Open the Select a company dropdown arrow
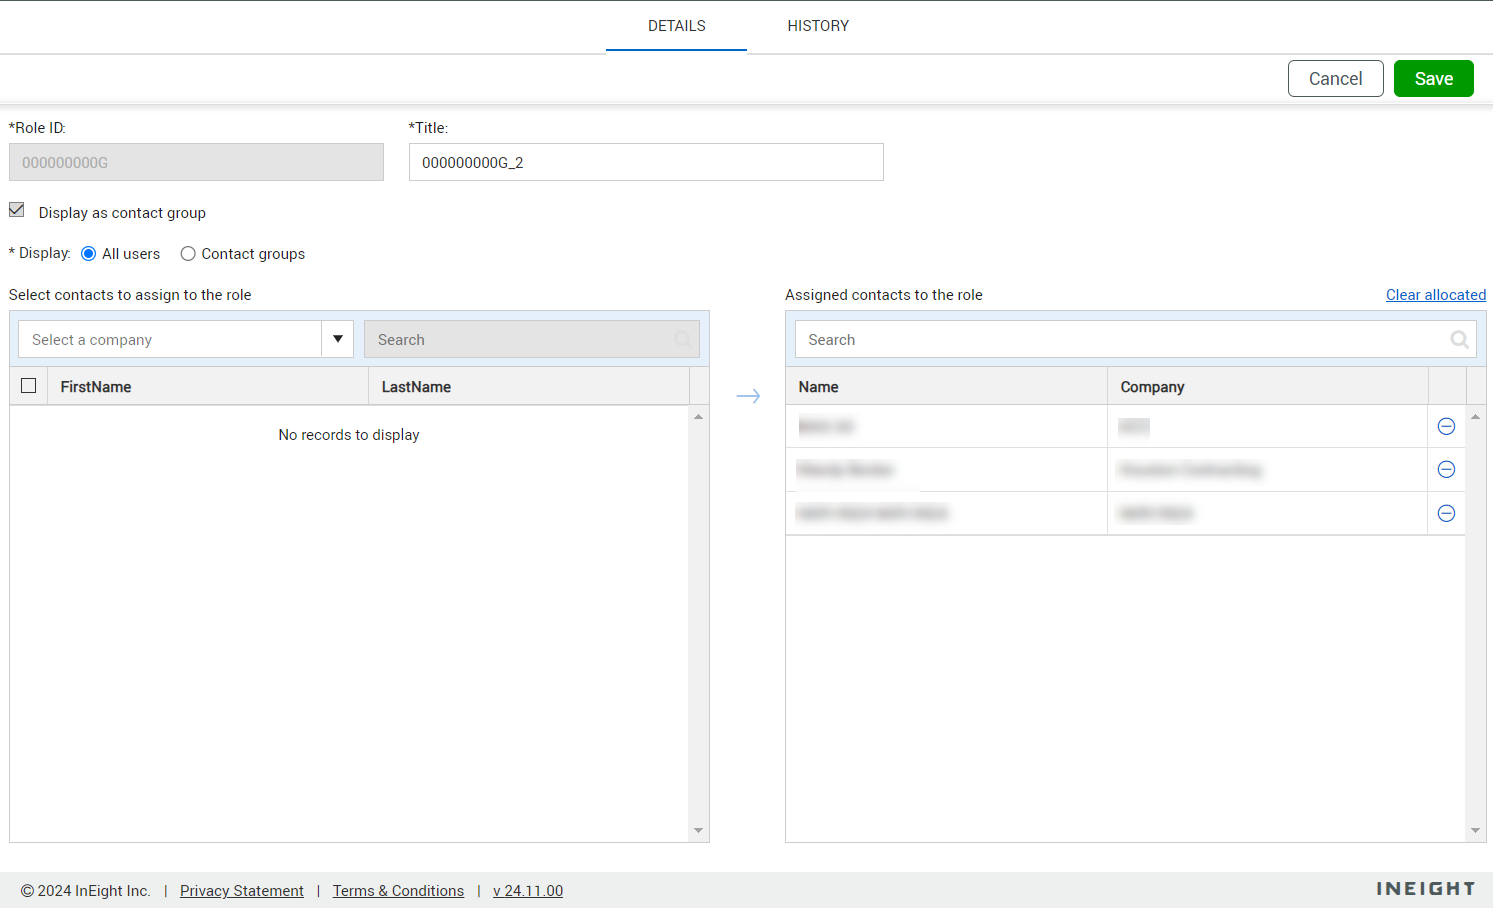 point(338,339)
